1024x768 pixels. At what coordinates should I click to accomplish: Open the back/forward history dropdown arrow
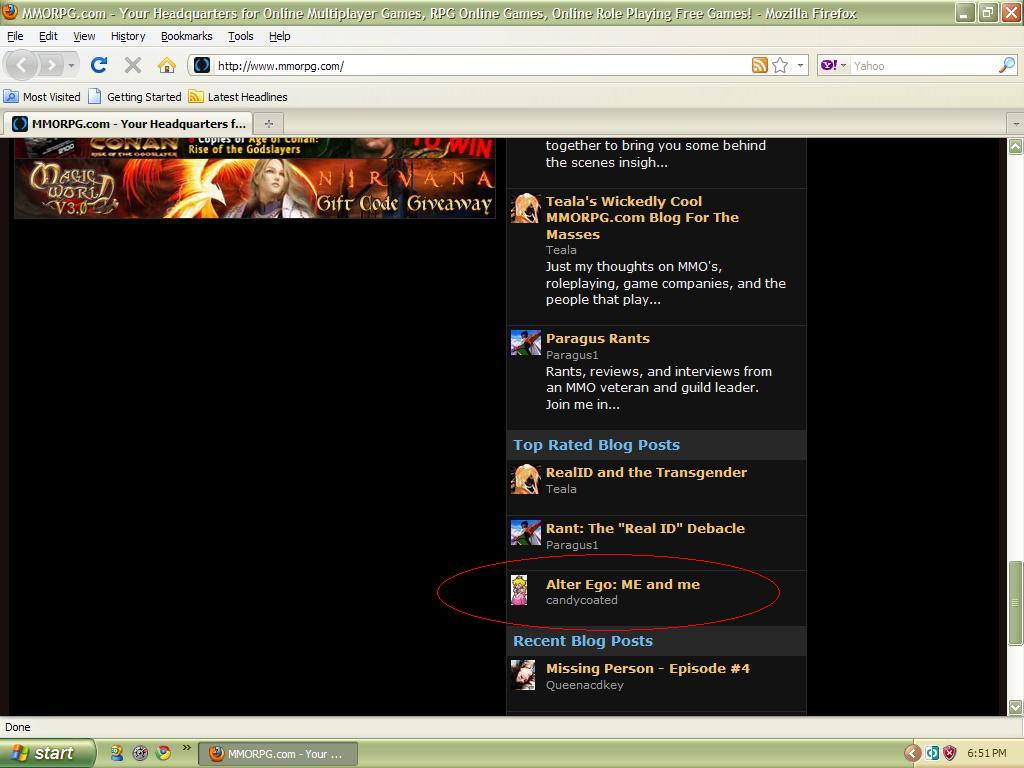tap(71, 65)
